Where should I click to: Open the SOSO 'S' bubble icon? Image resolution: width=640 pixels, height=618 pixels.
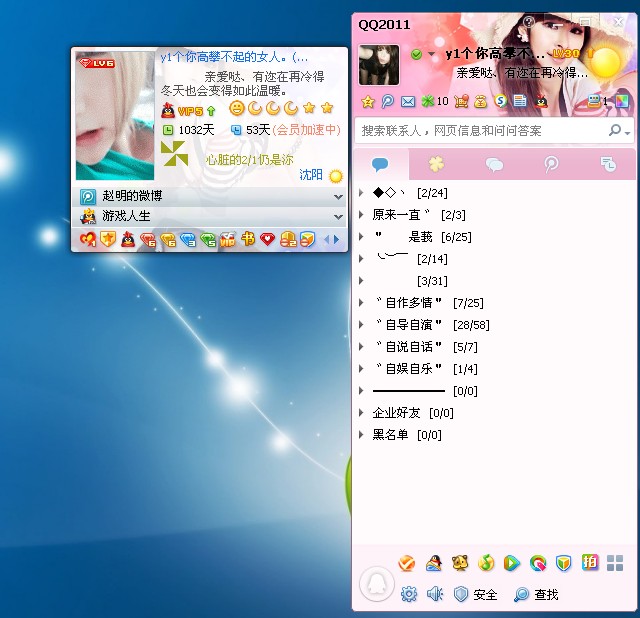tap(500, 101)
